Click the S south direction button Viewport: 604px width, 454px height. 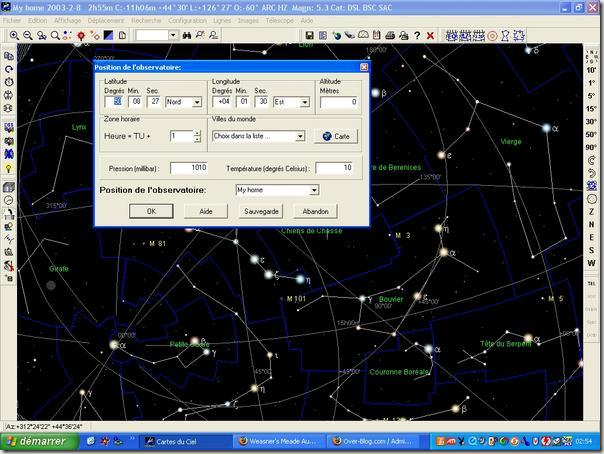click(x=591, y=250)
